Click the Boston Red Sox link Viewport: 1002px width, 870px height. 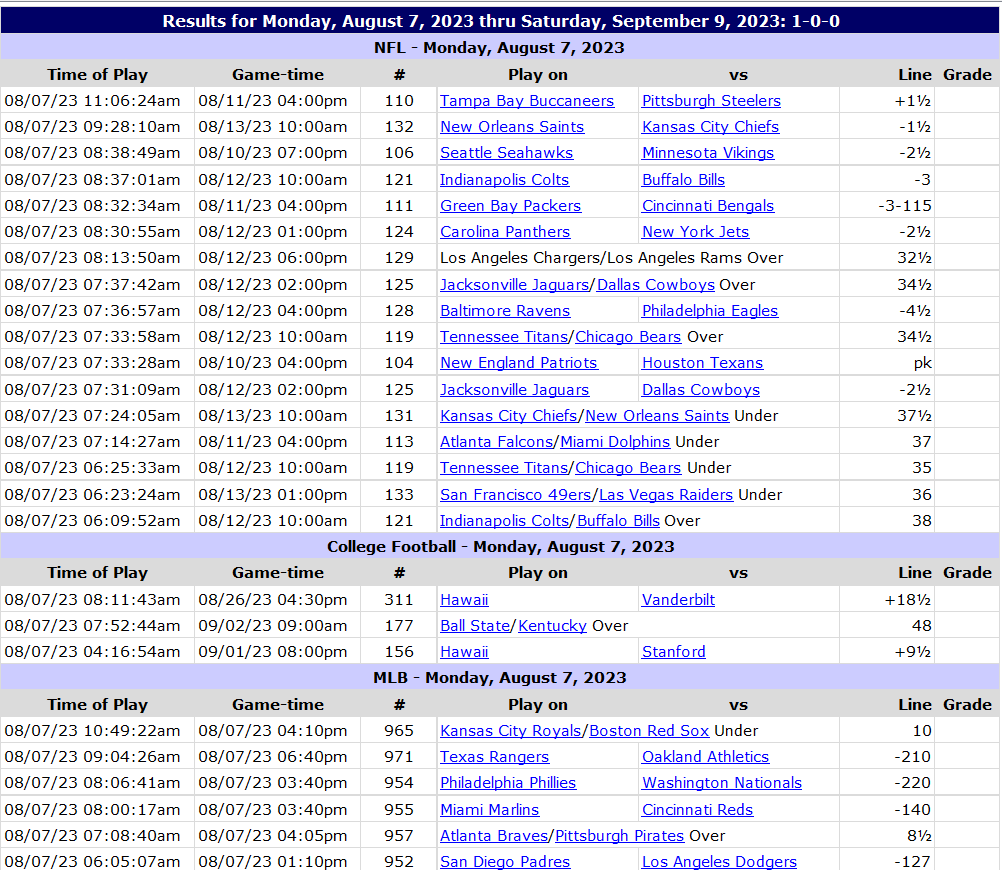649,731
